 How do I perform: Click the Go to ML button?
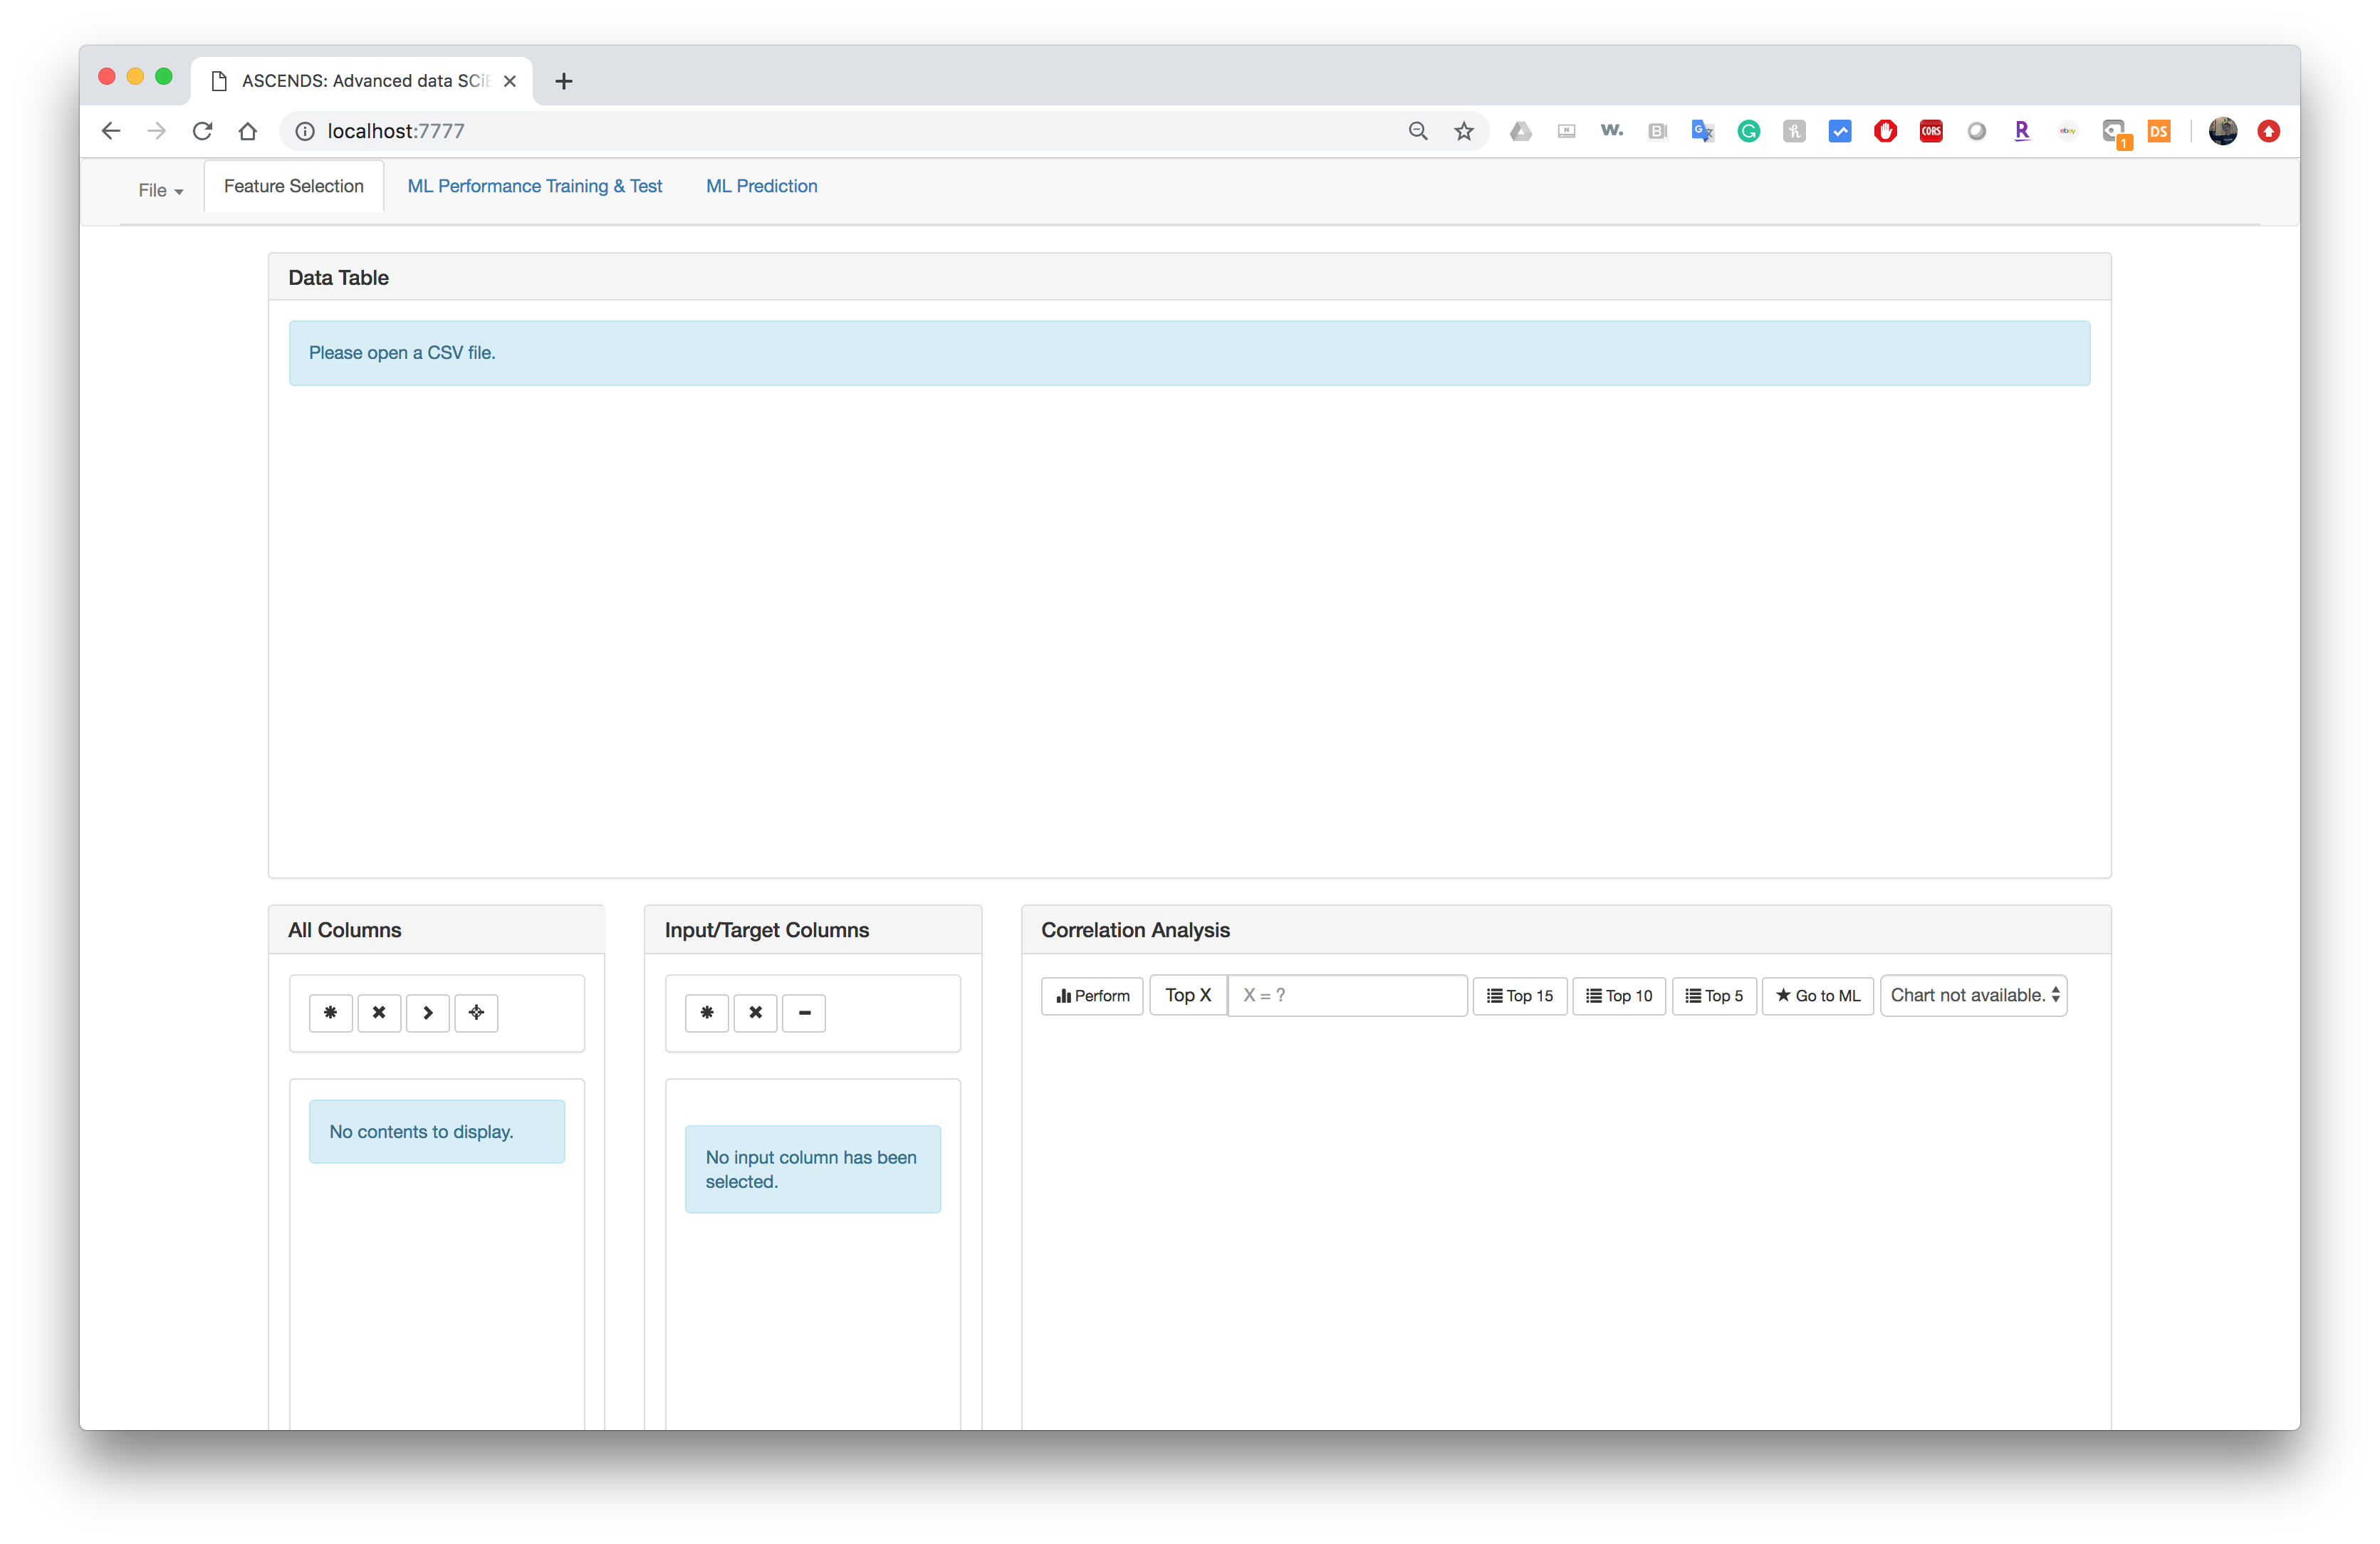(x=1817, y=995)
